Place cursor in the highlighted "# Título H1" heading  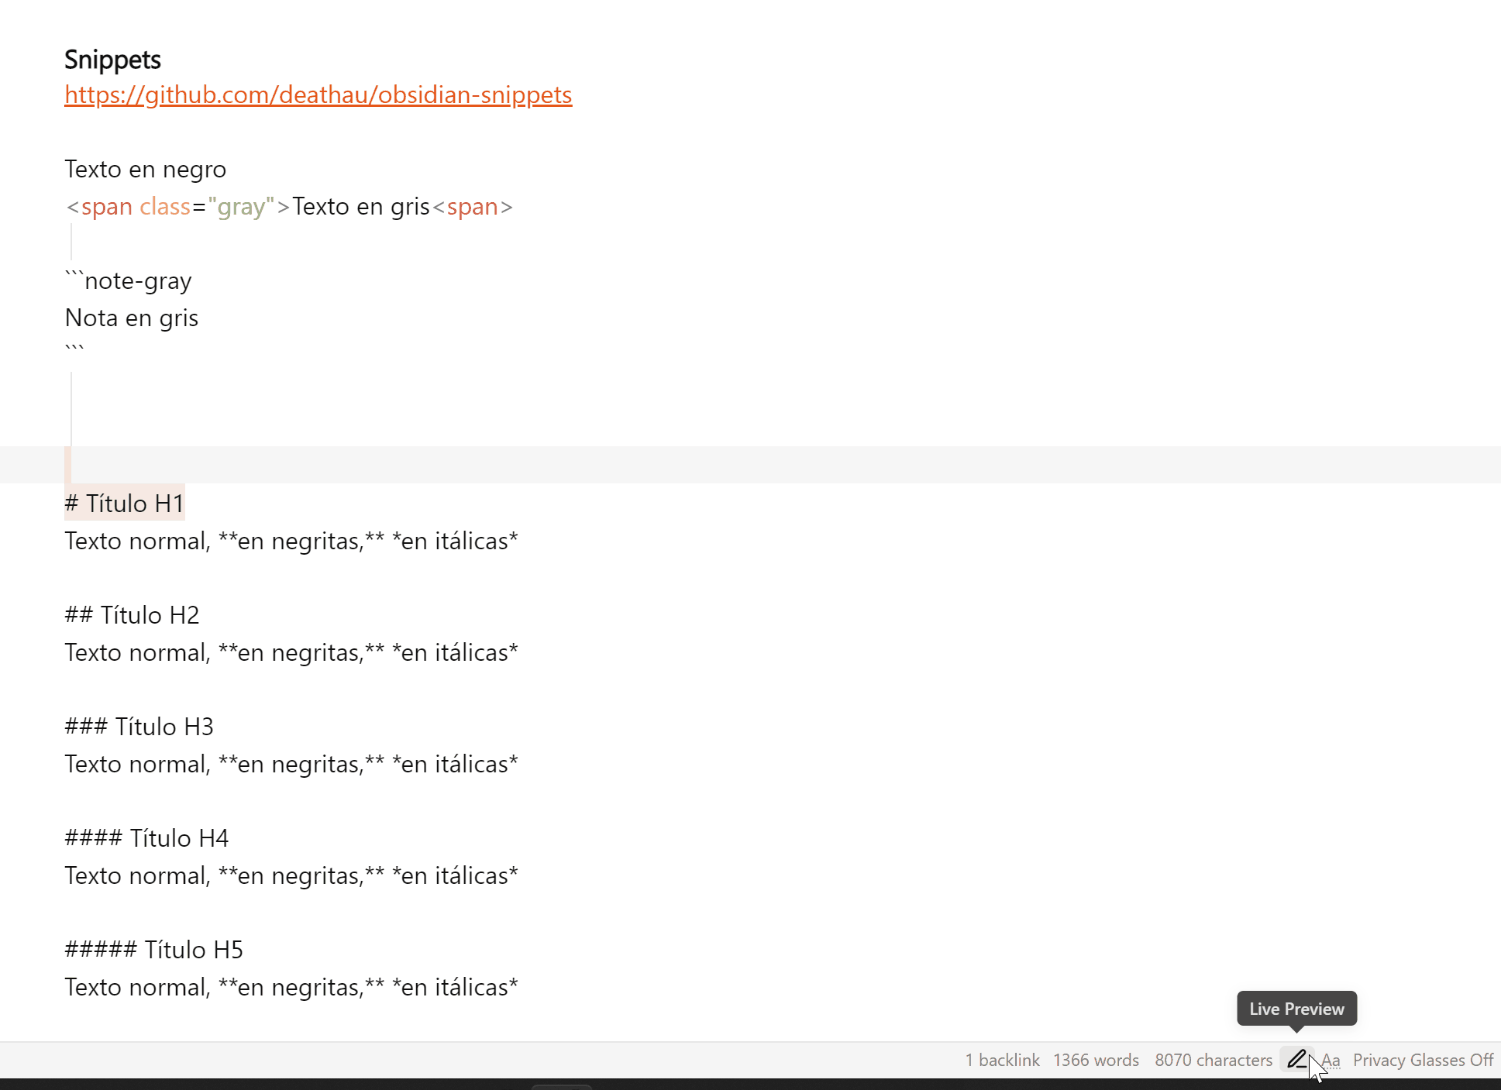(x=123, y=502)
